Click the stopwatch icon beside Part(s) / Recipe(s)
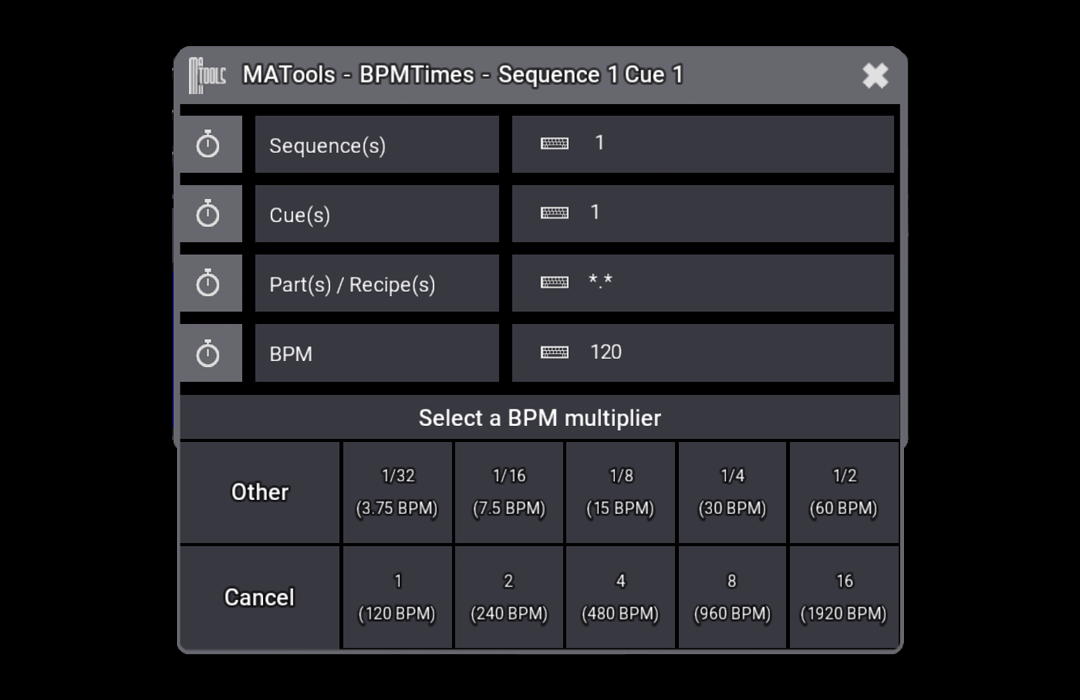 click(x=208, y=283)
